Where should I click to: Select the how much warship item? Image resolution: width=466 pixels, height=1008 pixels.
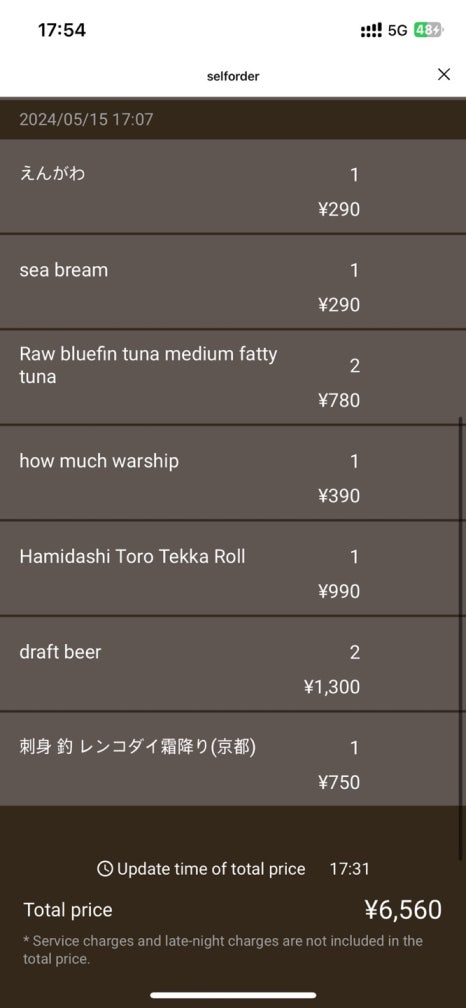coord(233,473)
